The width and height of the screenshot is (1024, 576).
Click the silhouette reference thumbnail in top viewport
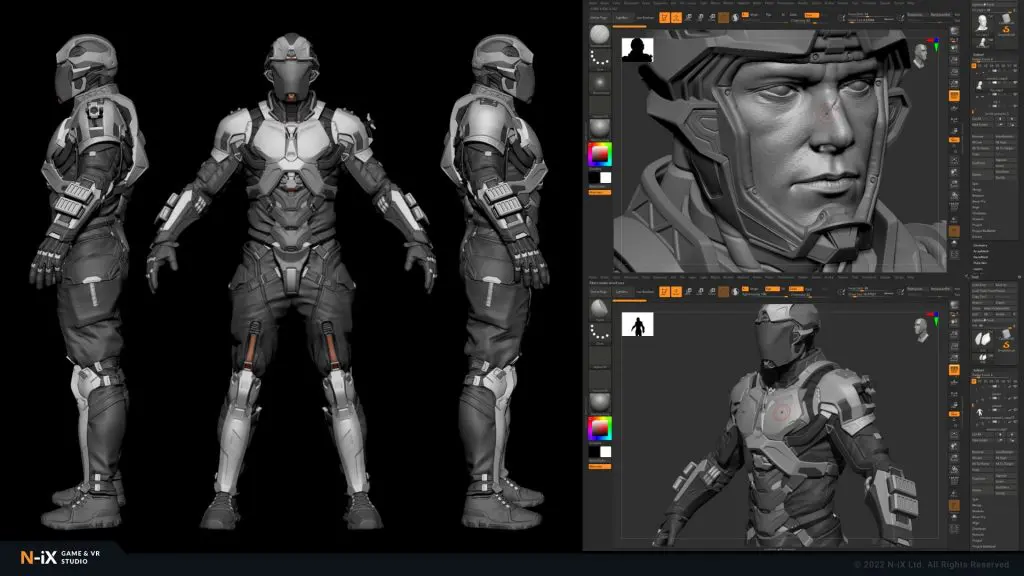(x=637, y=50)
